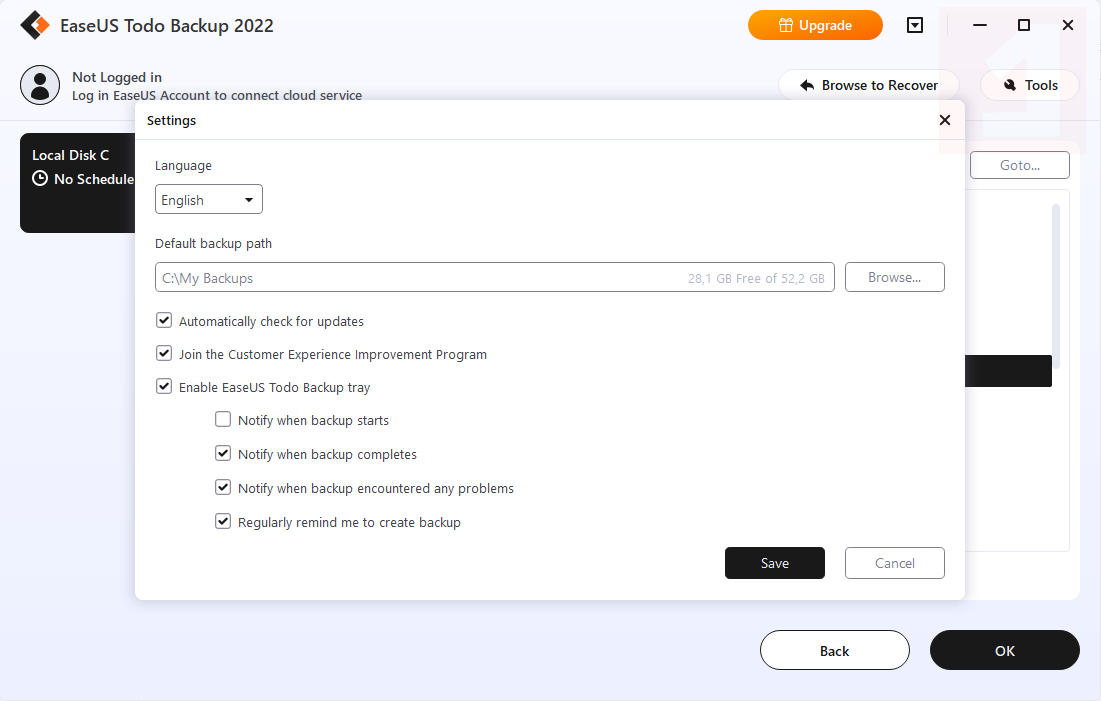1101x701 pixels.
Task: Click the No Schedule clock icon
Action: point(40,179)
